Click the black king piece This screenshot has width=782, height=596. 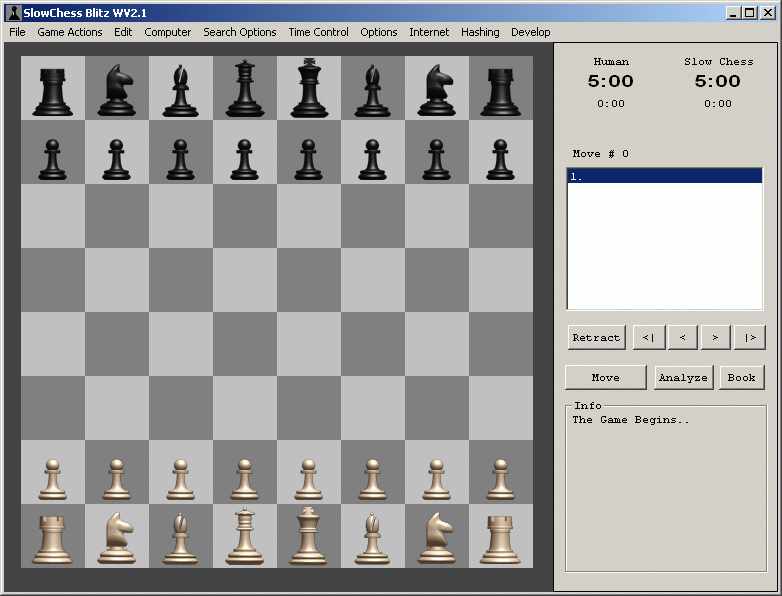click(308, 88)
